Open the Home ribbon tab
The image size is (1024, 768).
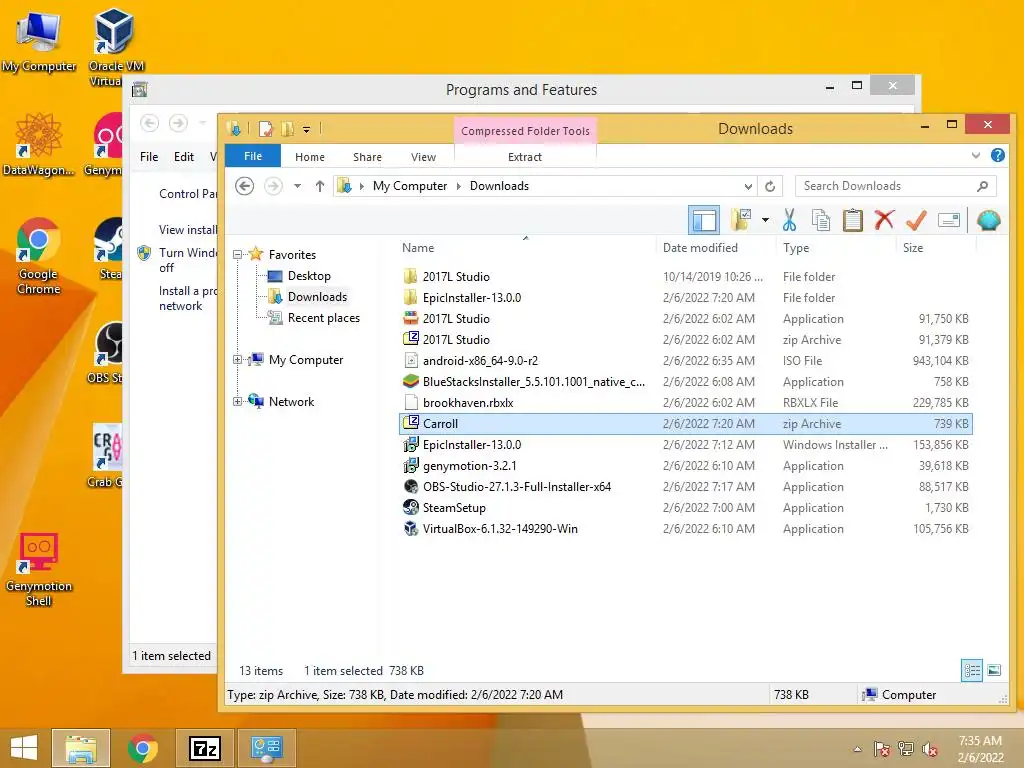(310, 157)
